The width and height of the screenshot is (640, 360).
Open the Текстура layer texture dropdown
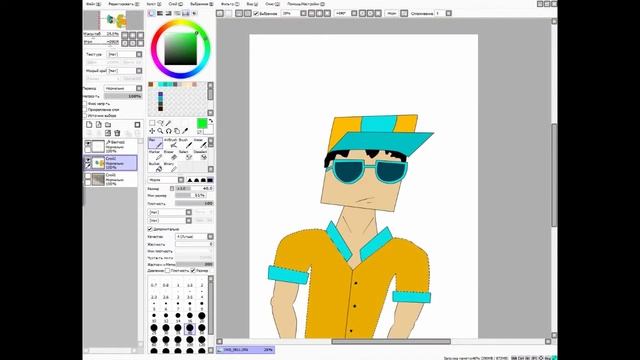[x=125, y=54]
